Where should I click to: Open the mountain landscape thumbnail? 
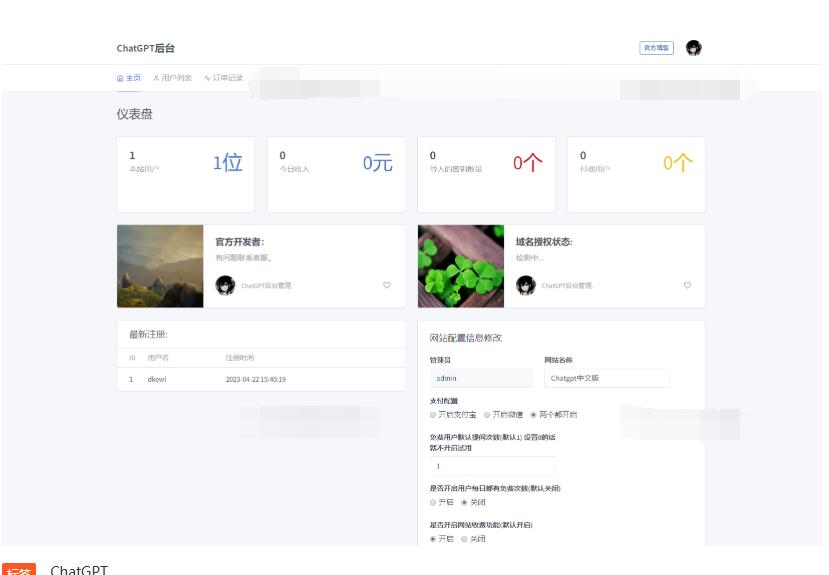coord(160,266)
